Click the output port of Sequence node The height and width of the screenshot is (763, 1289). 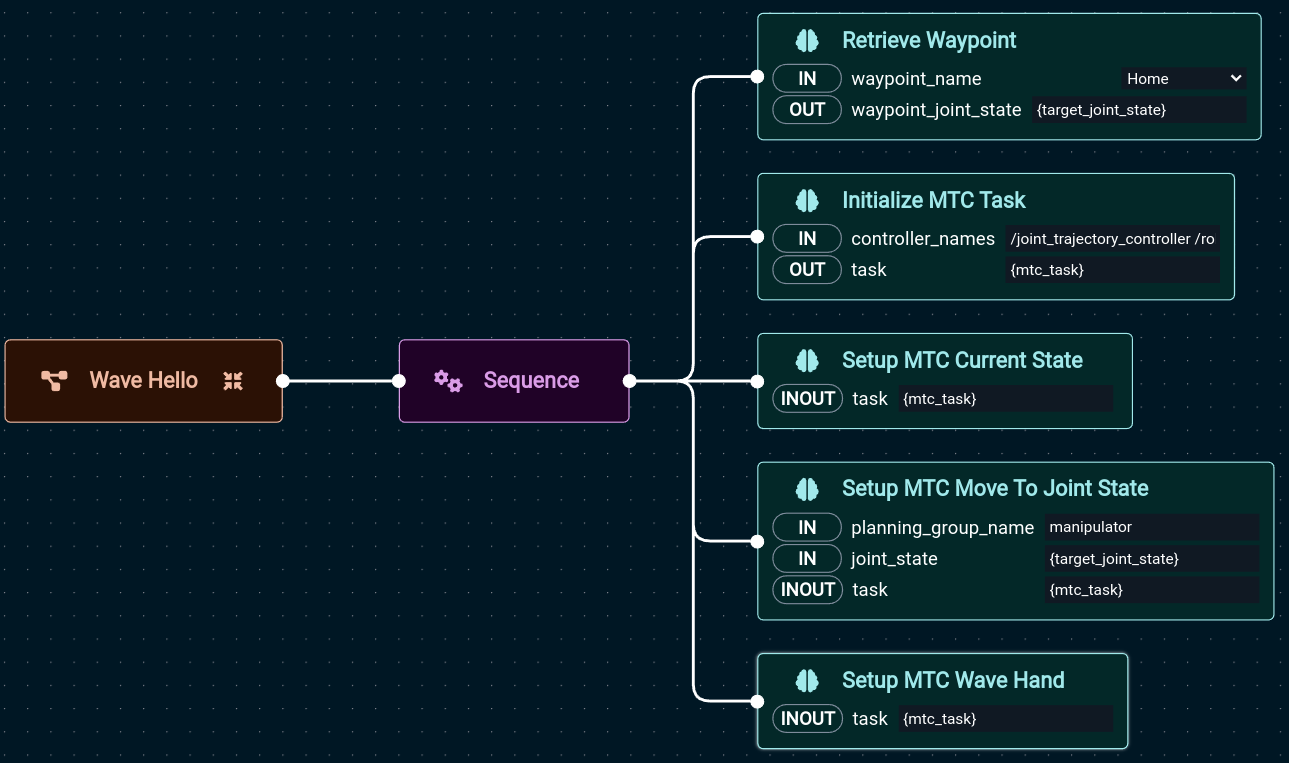click(x=630, y=381)
